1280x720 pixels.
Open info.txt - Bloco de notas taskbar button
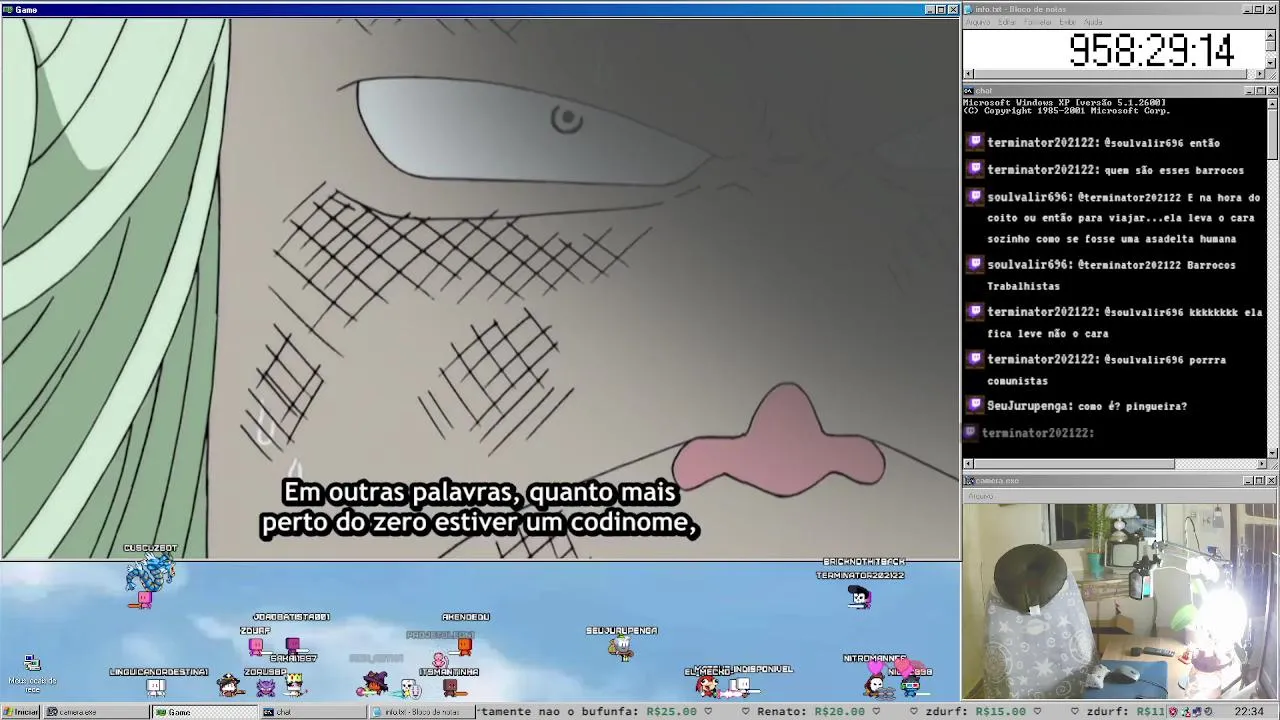click(x=421, y=712)
